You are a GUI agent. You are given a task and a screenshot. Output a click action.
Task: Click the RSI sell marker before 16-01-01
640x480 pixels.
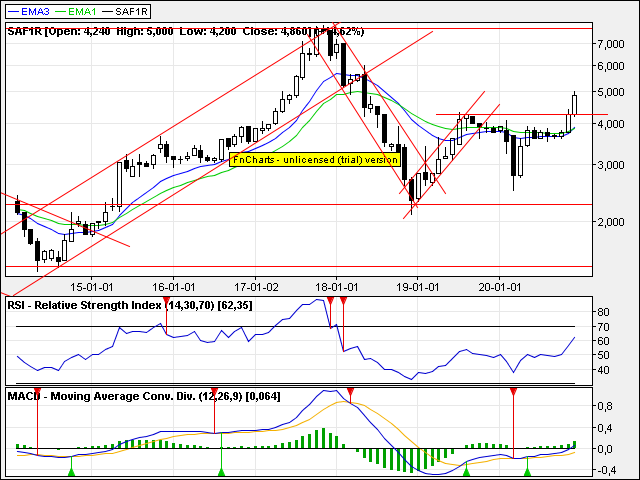click(x=167, y=302)
